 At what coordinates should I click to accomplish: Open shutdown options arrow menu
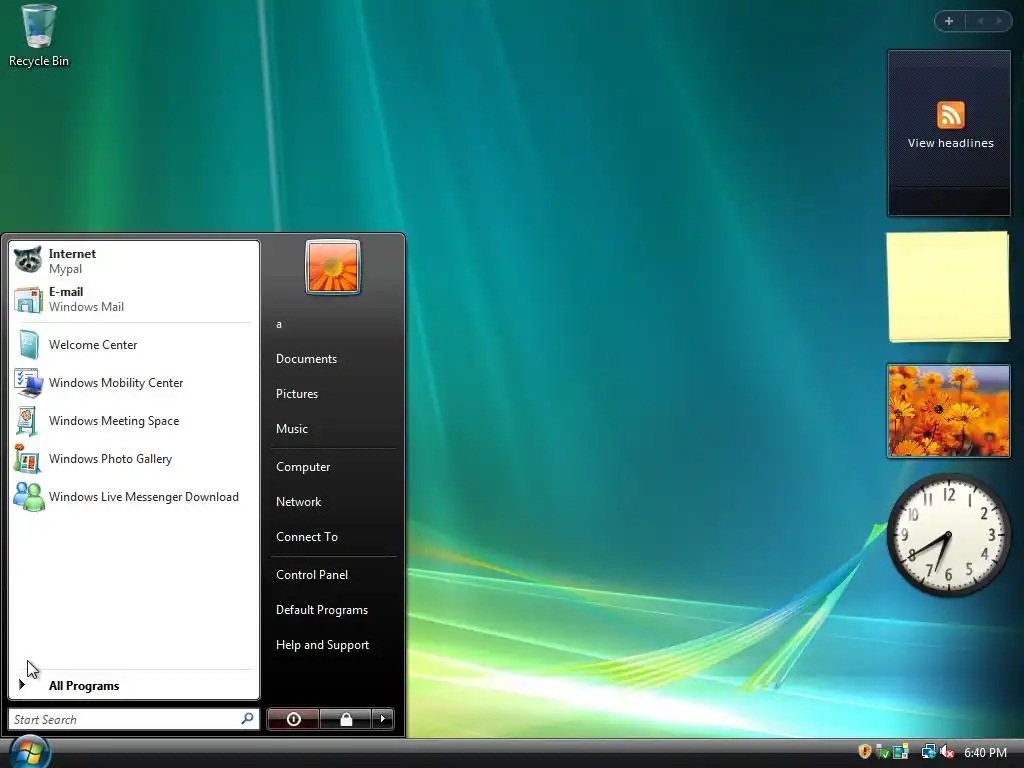coord(383,719)
